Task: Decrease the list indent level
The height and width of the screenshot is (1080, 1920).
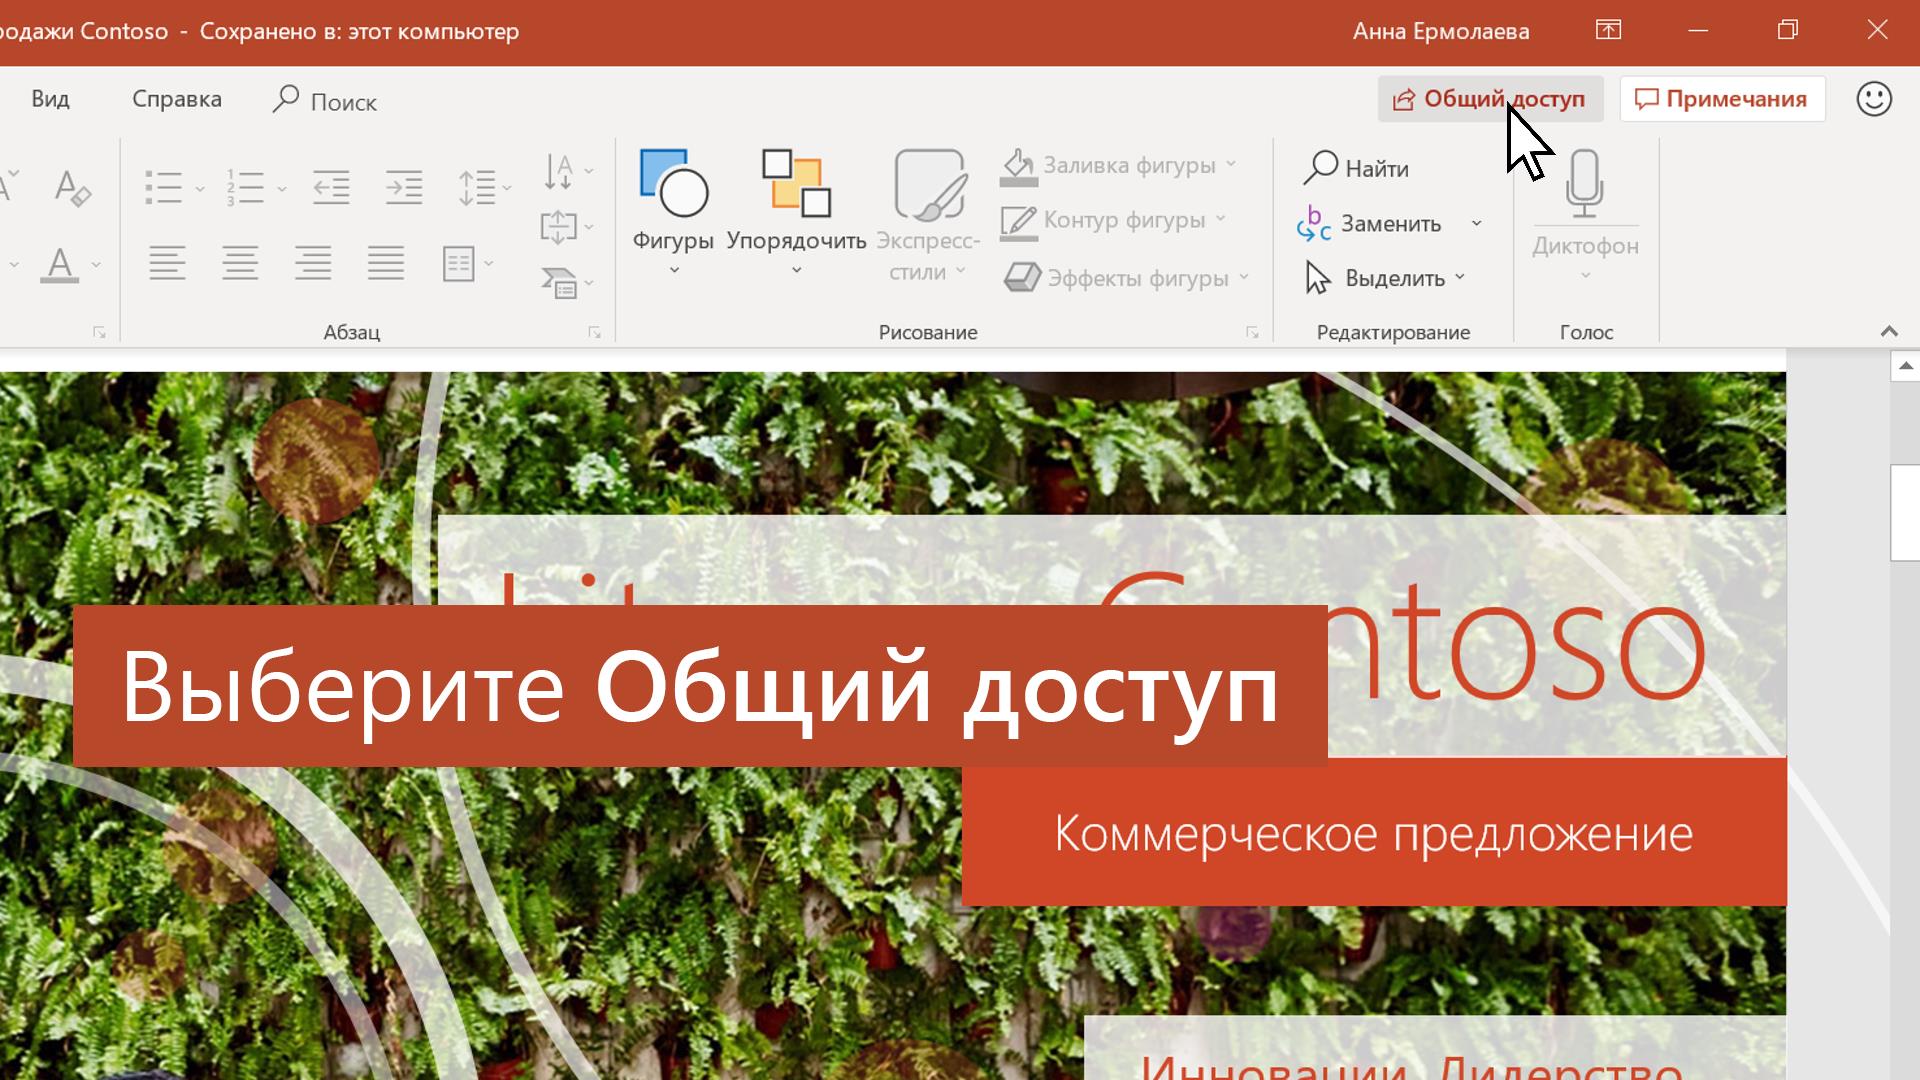Action: 331,187
